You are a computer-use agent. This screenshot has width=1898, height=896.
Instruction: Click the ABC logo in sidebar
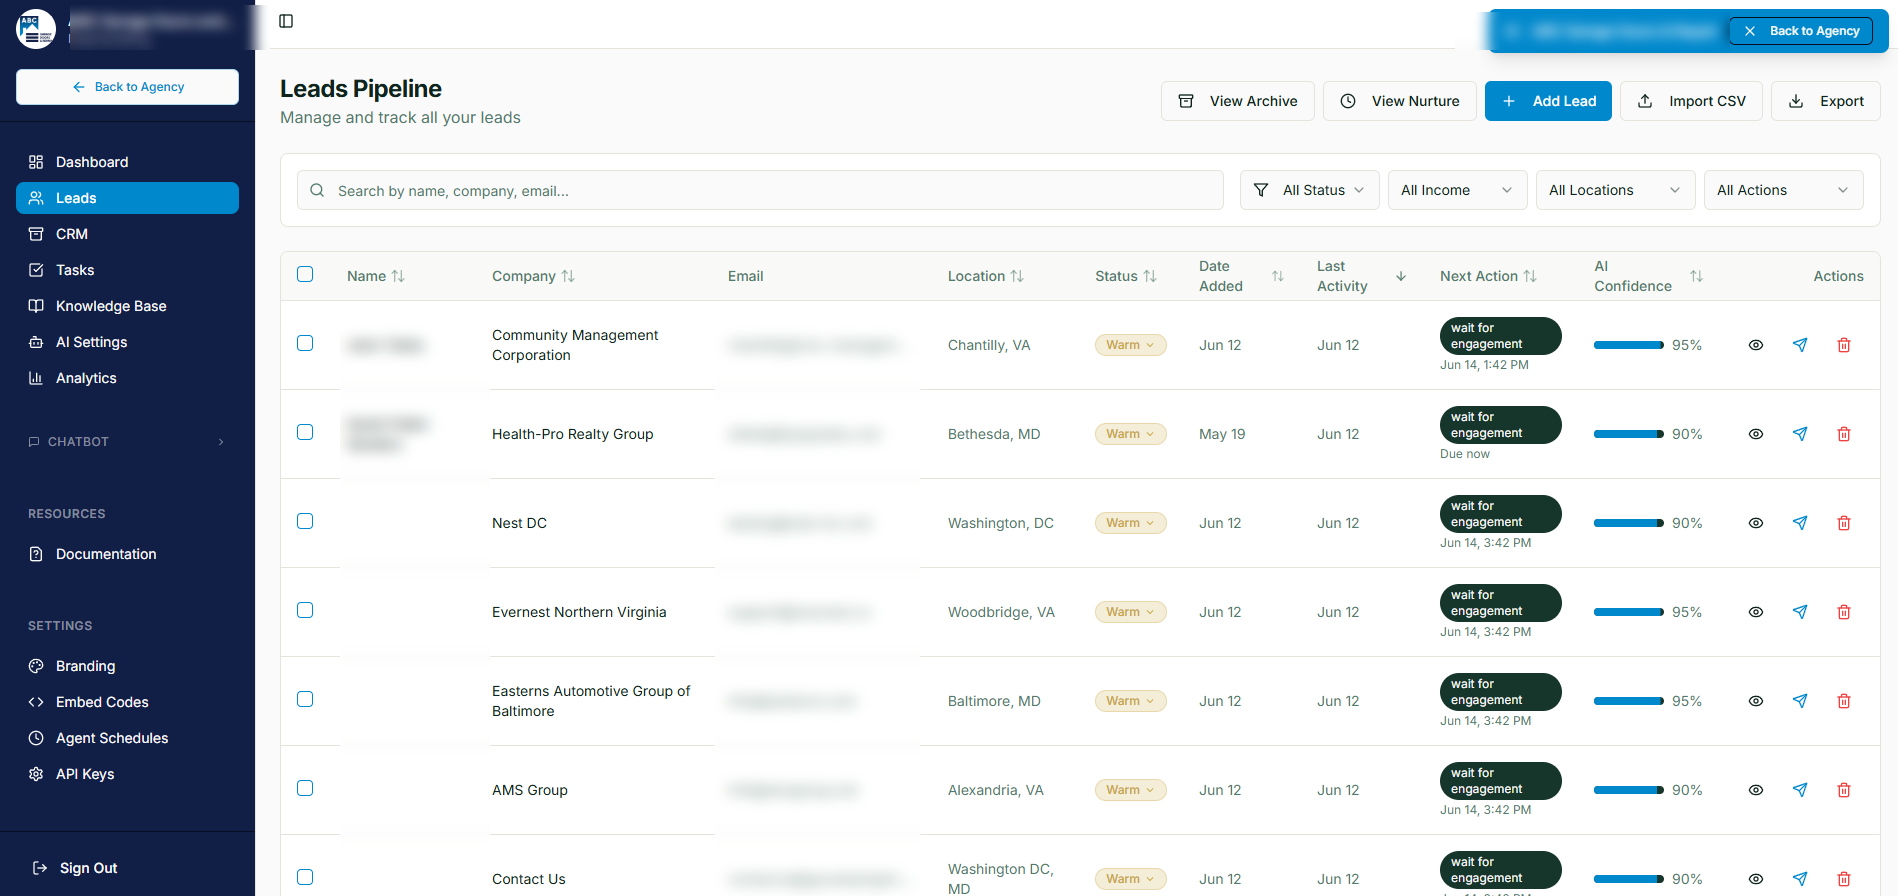(36, 29)
